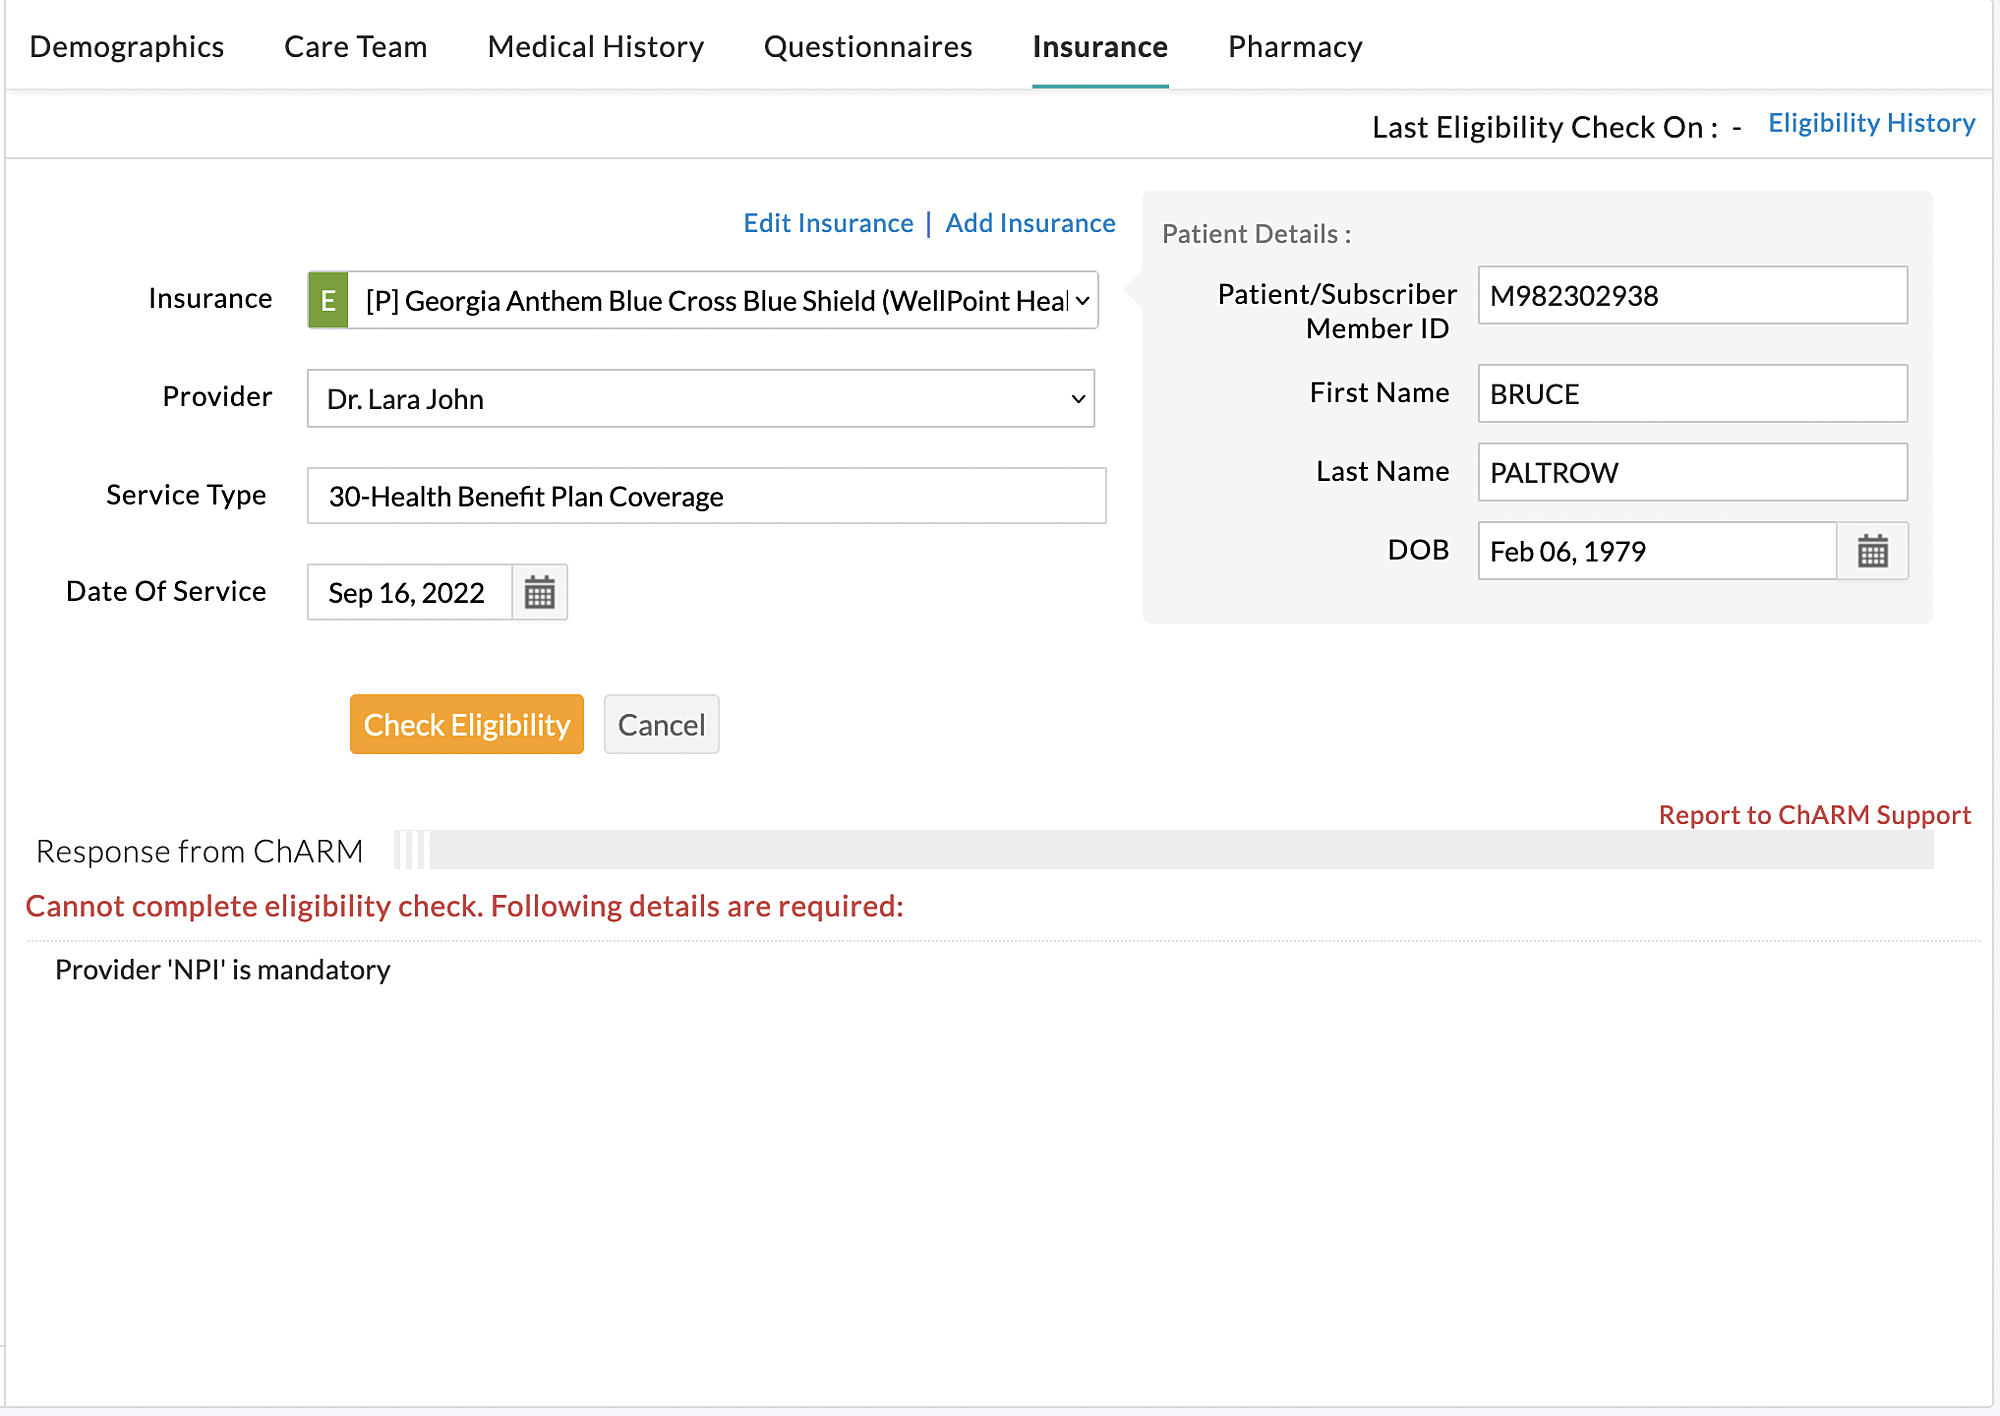
Task: Click the Cancel button
Action: coord(661,724)
